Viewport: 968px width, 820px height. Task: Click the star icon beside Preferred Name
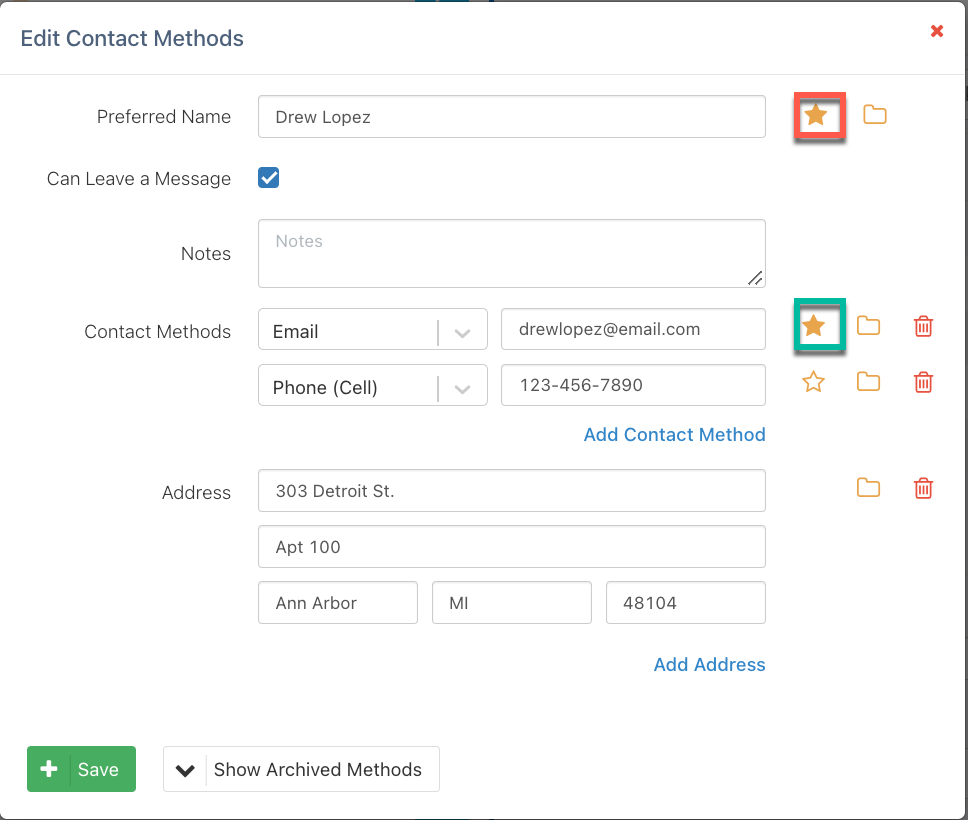[816, 115]
